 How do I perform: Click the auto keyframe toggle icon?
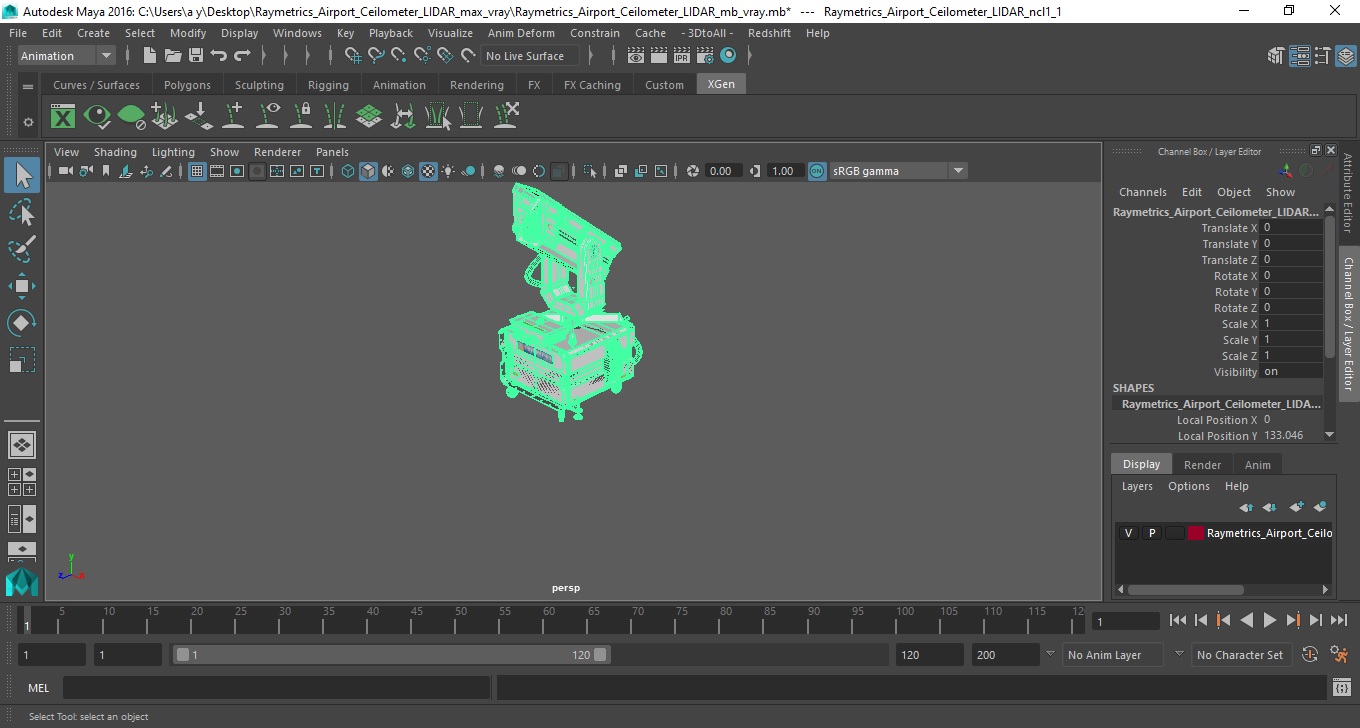(1310, 655)
